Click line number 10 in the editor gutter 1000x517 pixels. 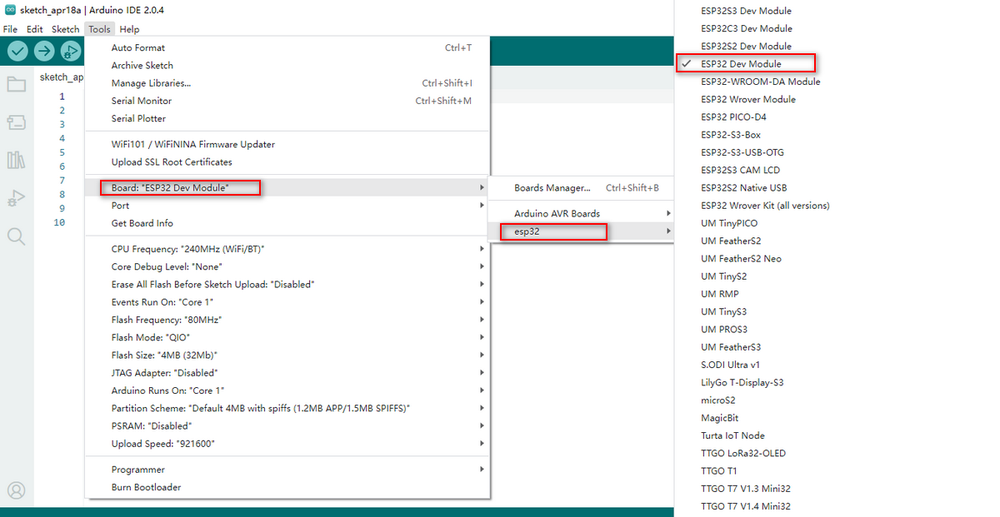point(59,222)
